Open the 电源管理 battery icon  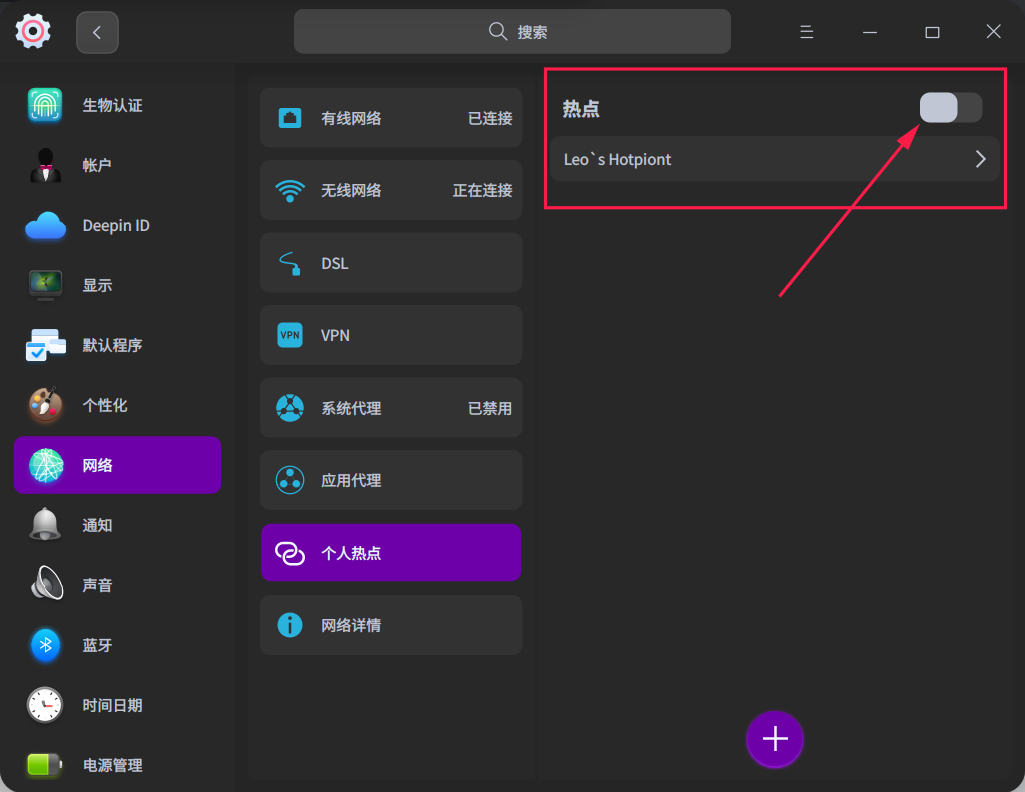pos(44,765)
